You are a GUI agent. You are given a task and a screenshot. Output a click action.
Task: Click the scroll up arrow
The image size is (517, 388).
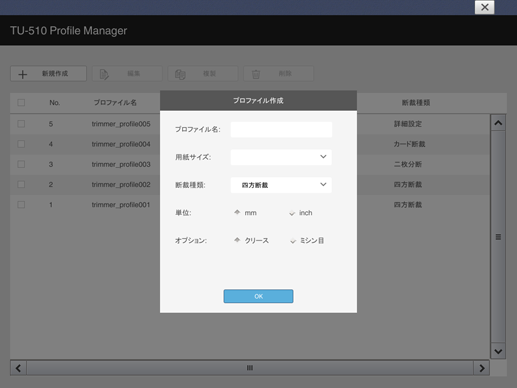pos(498,123)
